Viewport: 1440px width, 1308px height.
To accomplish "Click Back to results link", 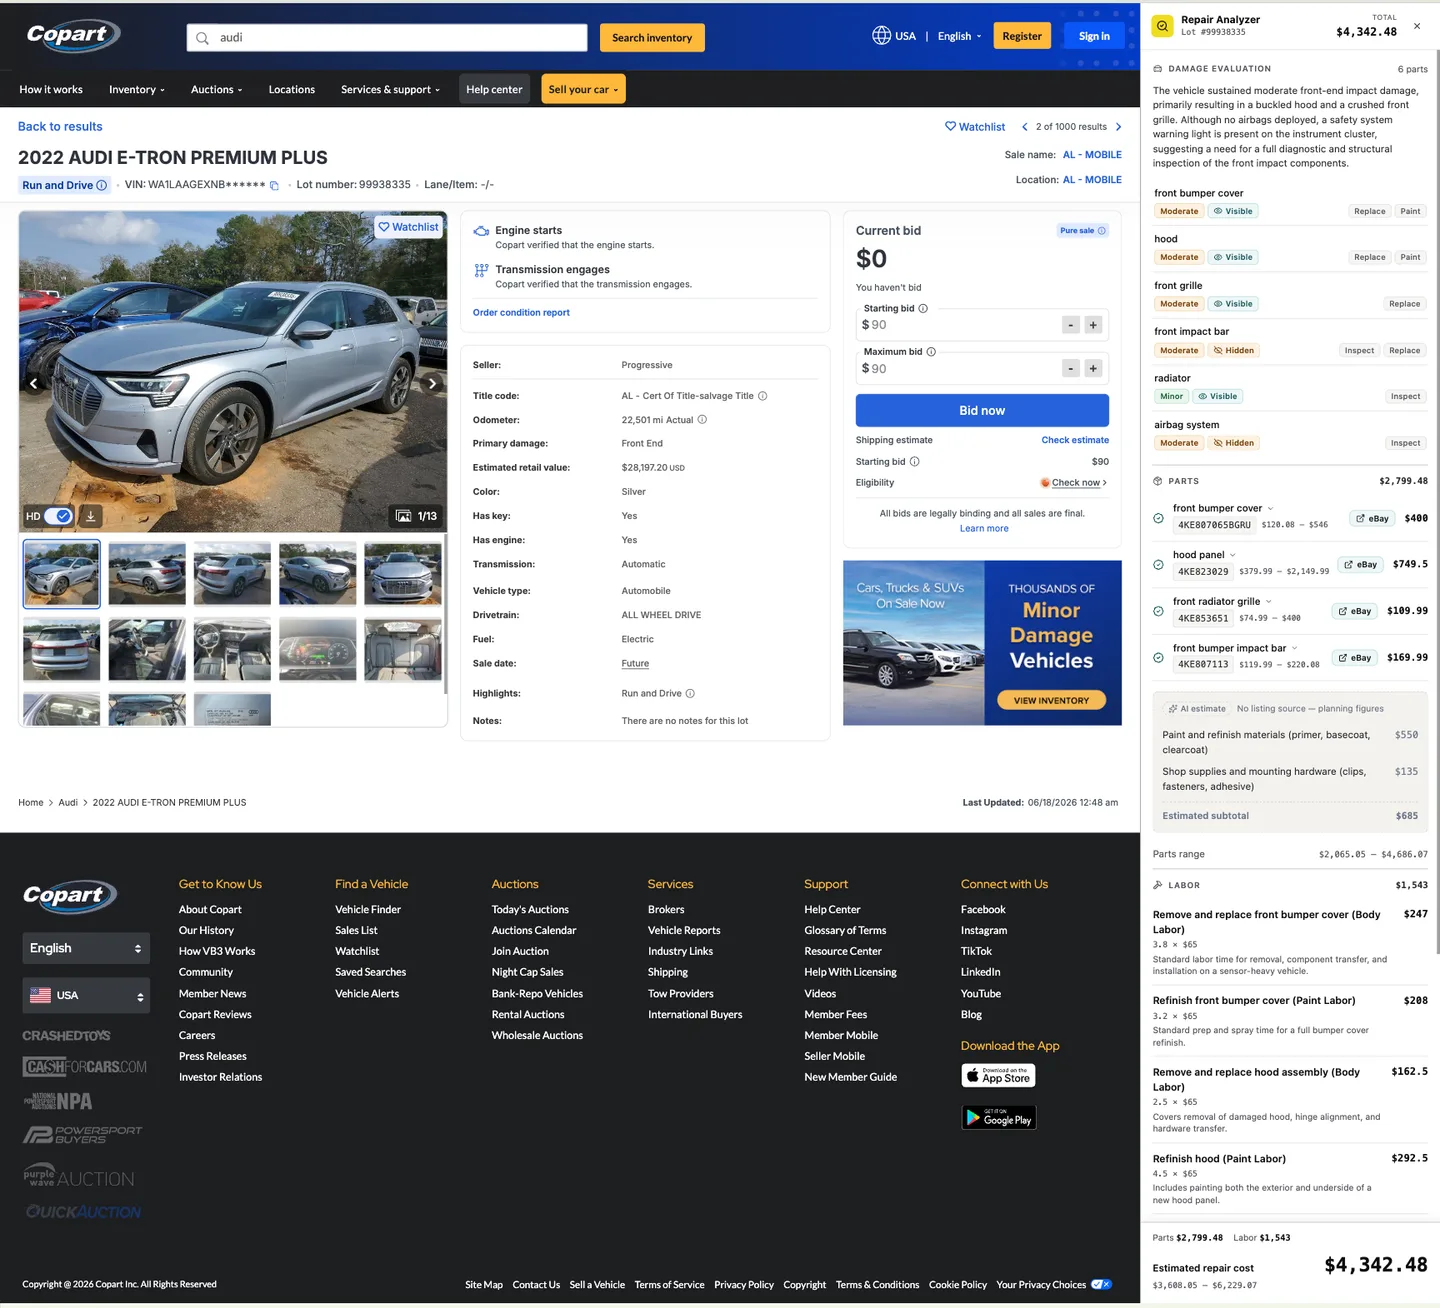I will point(60,127).
